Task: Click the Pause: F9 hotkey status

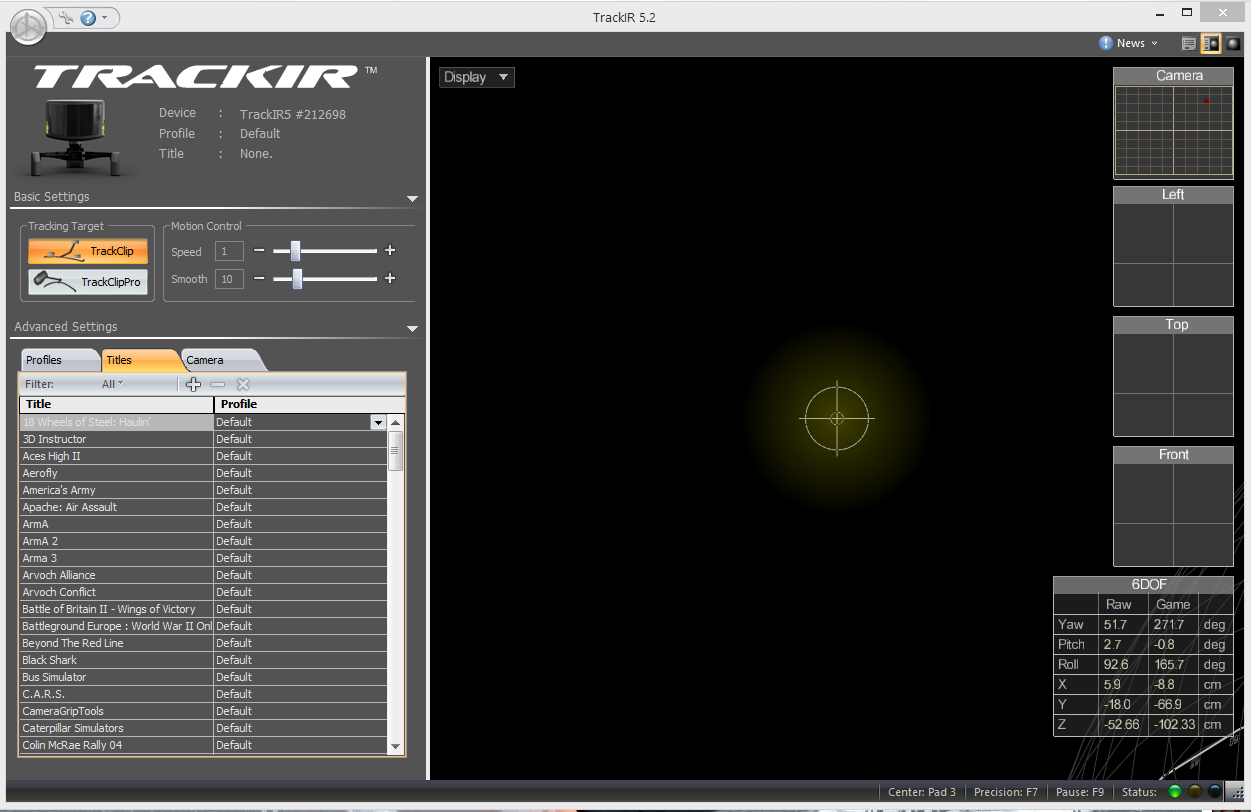Action: [1078, 792]
